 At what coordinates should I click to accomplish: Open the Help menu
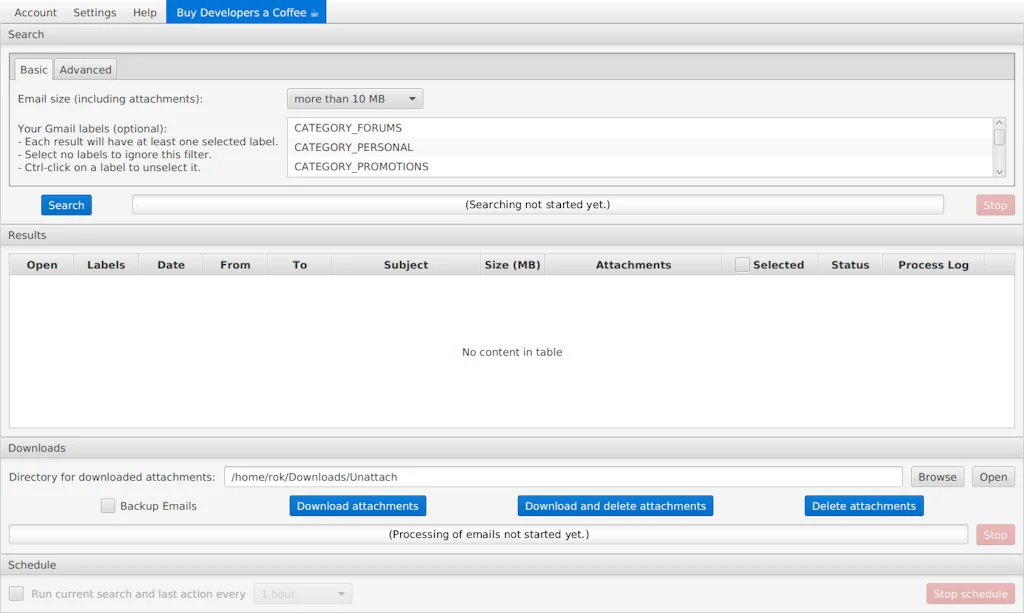144,12
